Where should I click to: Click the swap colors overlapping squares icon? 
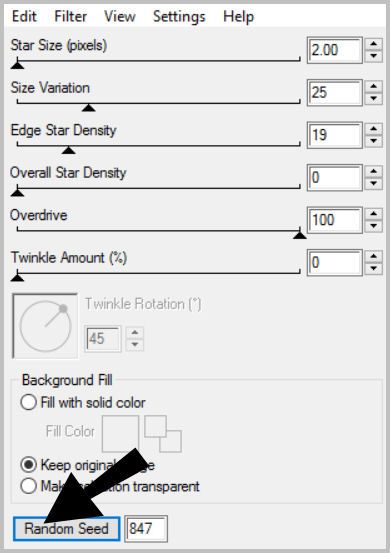pyautogui.click(x=163, y=434)
